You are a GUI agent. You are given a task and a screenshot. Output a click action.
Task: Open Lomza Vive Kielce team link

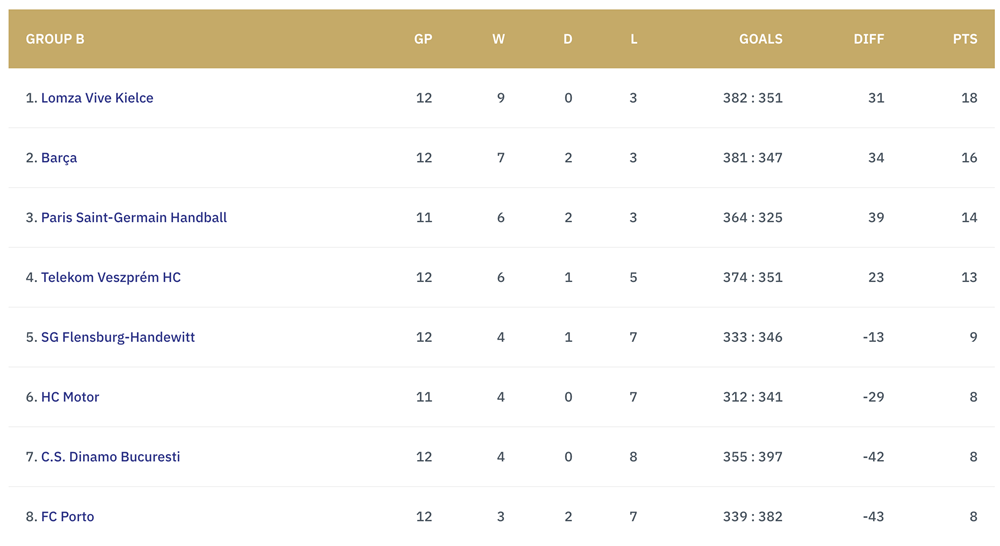tap(97, 98)
